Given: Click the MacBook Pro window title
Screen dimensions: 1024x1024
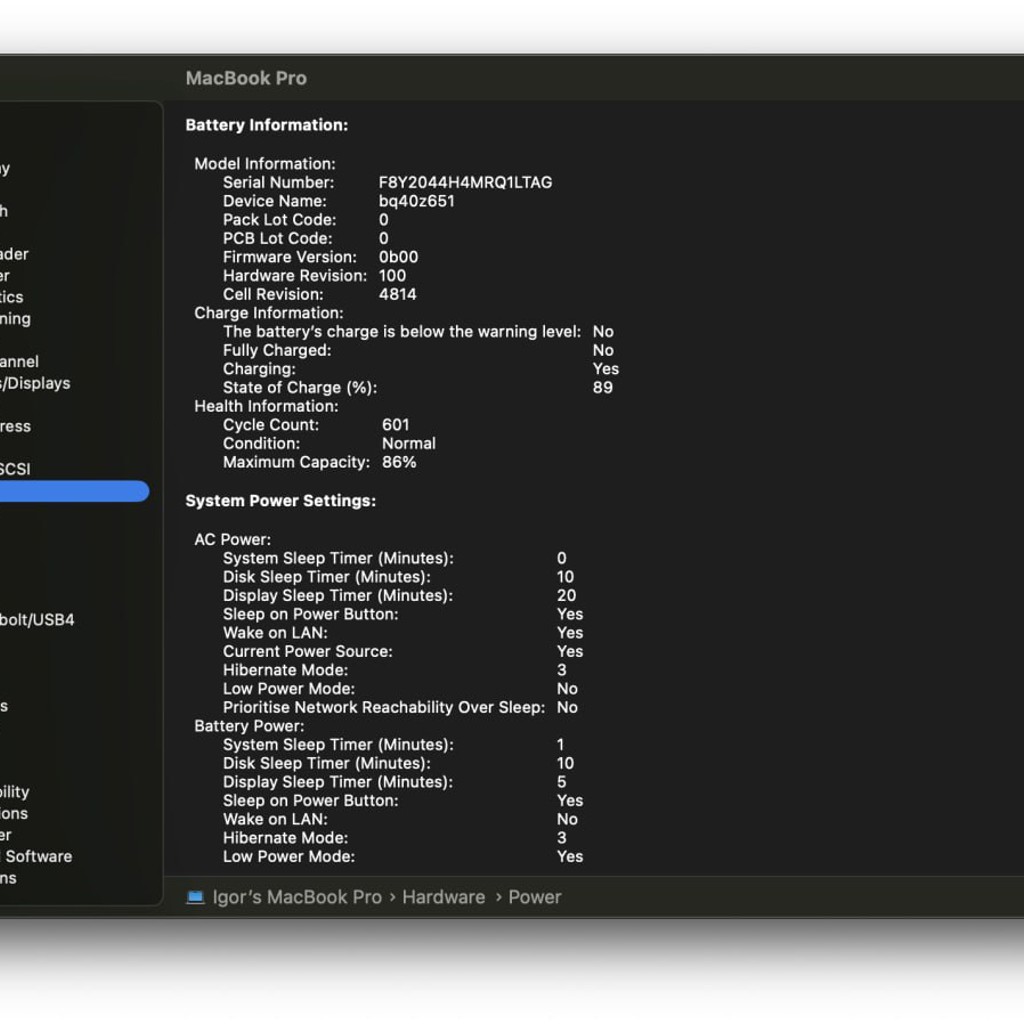Looking at the screenshot, I should [246, 78].
